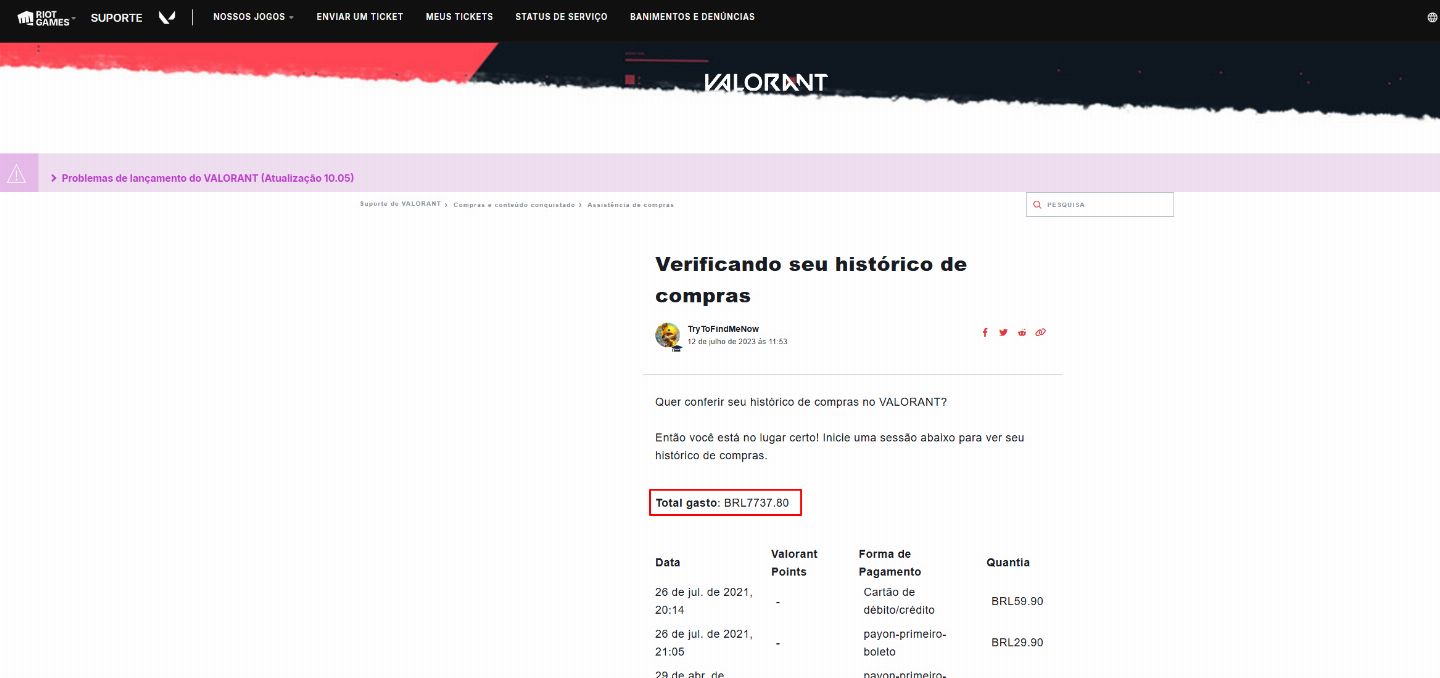Open Meus Tickets
Image resolution: width=1440 pixels, height=678 pixels.
pos(459,17)
